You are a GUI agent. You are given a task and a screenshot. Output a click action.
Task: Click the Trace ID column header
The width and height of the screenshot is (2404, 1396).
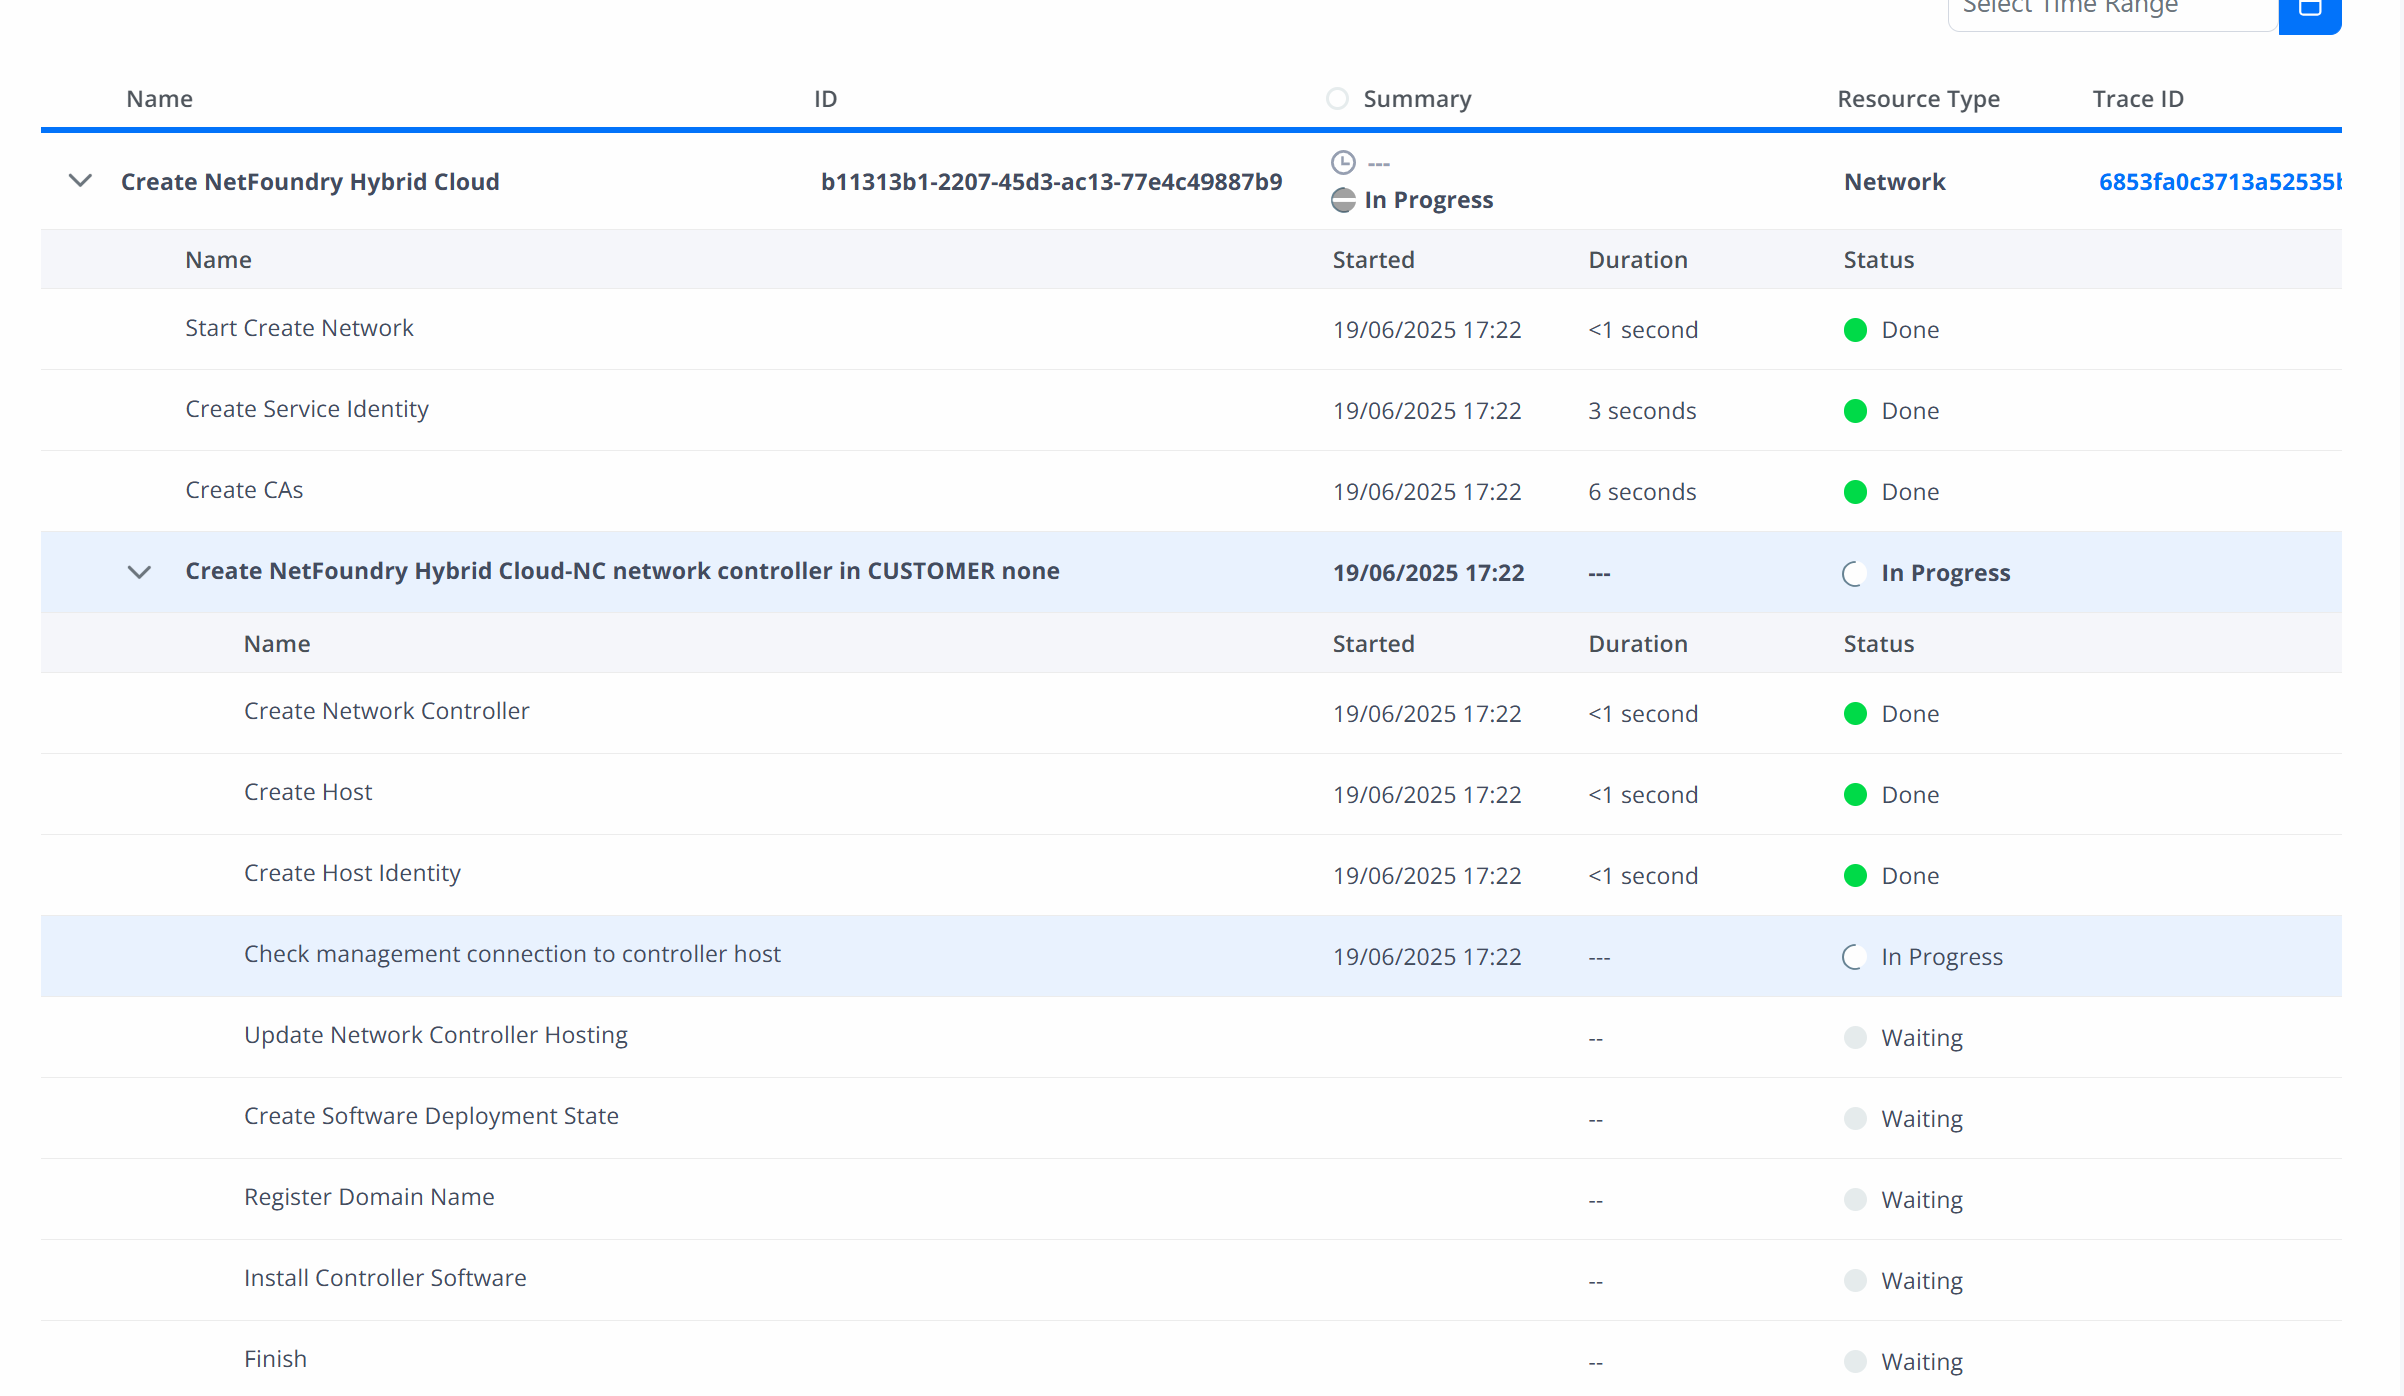(2138, 99)
